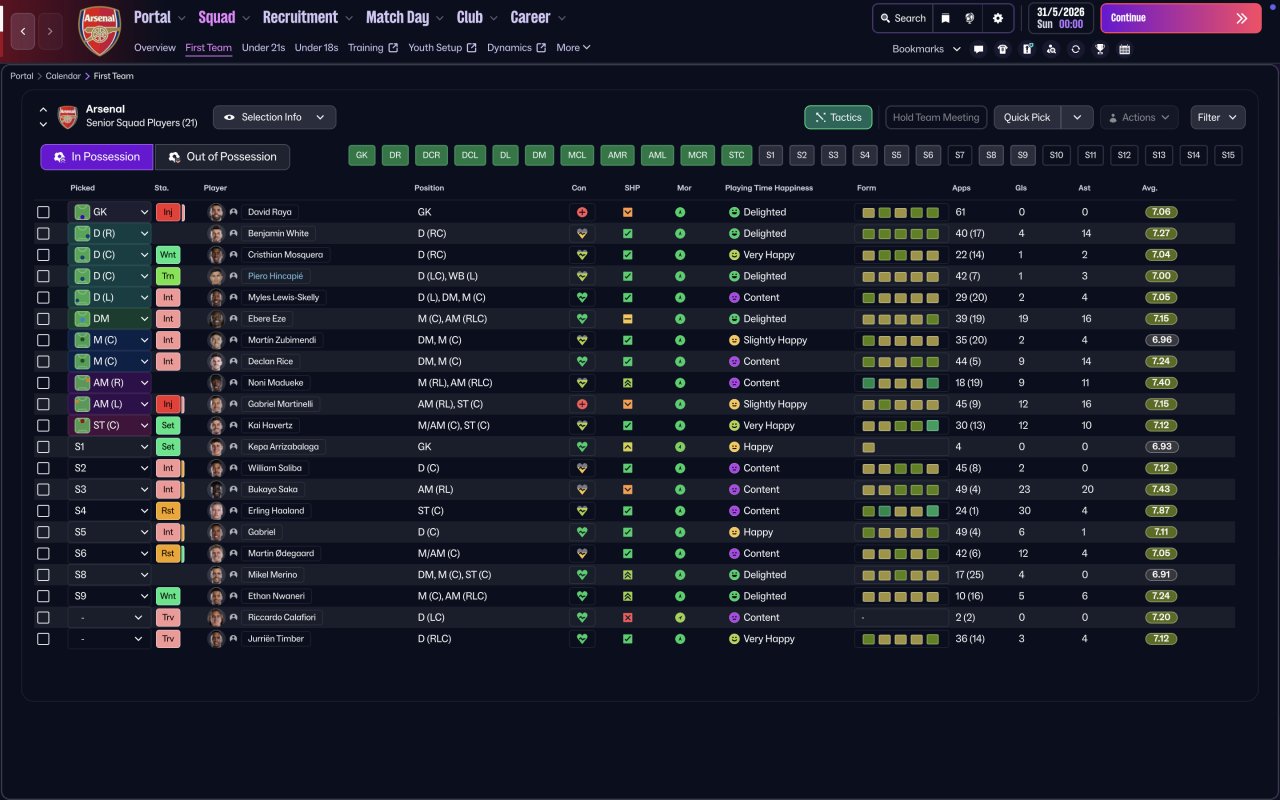Open the shirt icon shortcut
Screen dimensions: 1280x800
[1003, 49]
